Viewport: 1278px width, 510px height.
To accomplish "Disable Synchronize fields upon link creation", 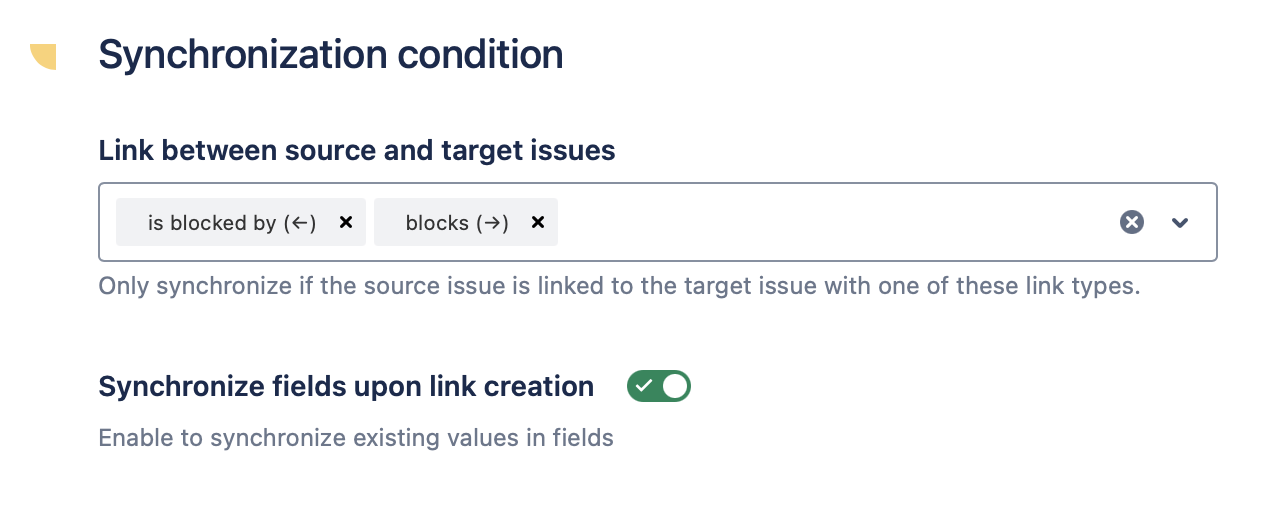I will [659, 386].
